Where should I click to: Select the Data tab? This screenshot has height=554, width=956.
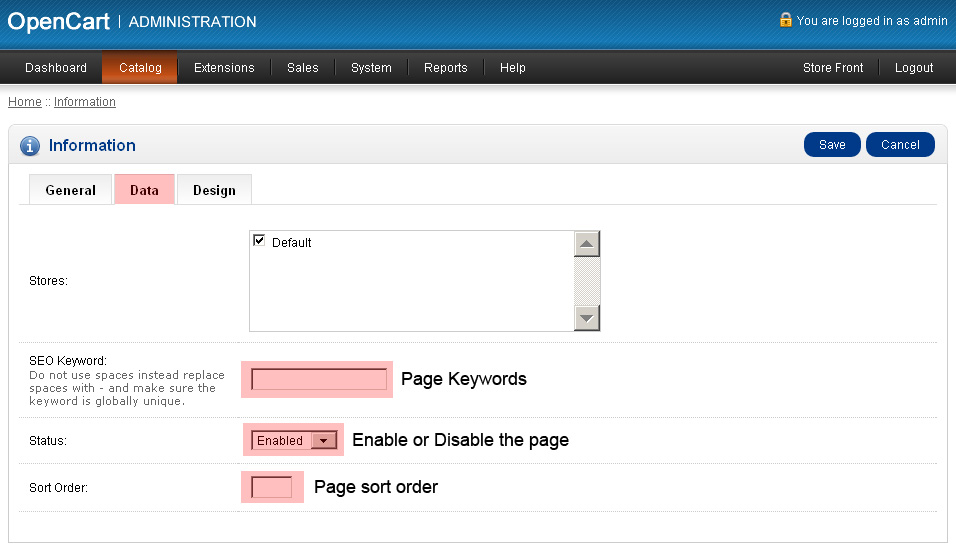point(144,190)
